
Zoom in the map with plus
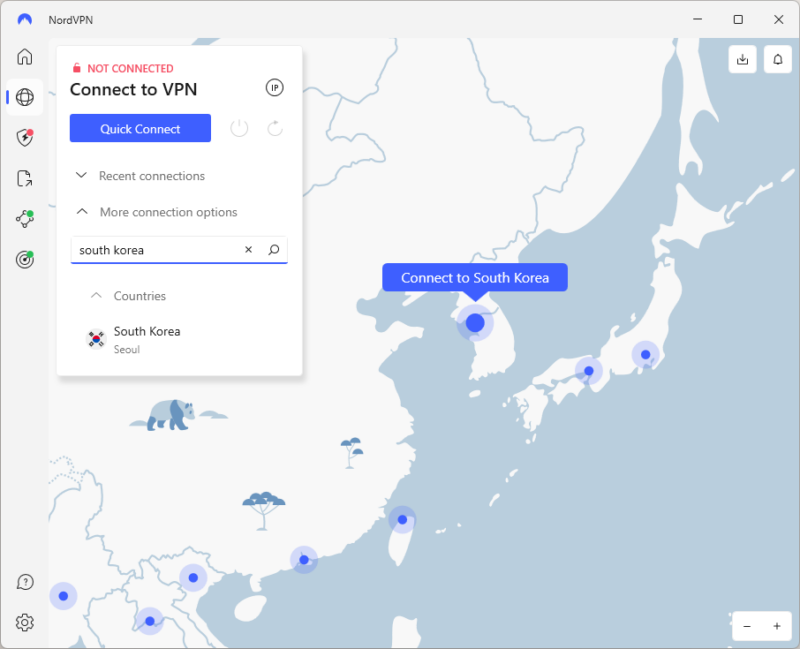point(777,626)
